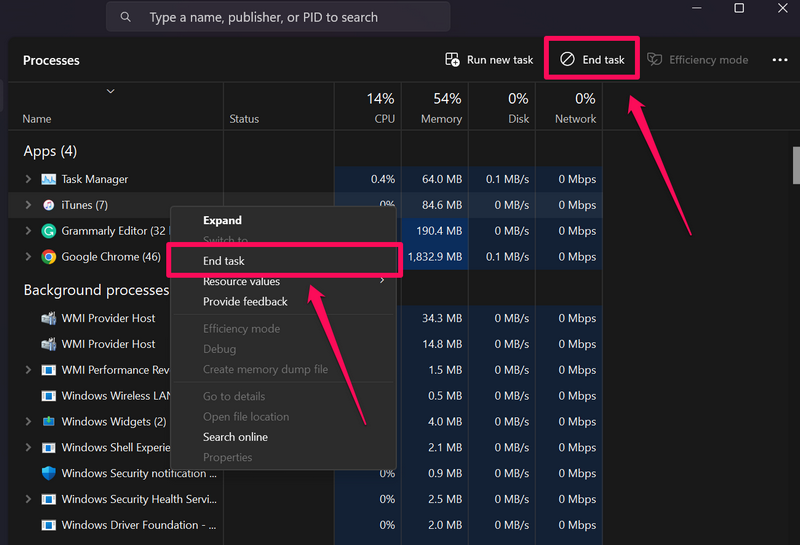The image size is (800, 545).
Task: Click the Windows Security notification shield icon
Action: [x=48, y=473]
